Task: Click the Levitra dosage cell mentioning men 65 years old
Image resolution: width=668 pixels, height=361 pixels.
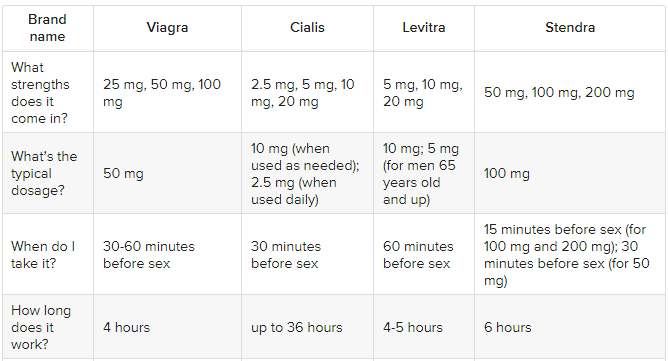Action: coord(423,173)
